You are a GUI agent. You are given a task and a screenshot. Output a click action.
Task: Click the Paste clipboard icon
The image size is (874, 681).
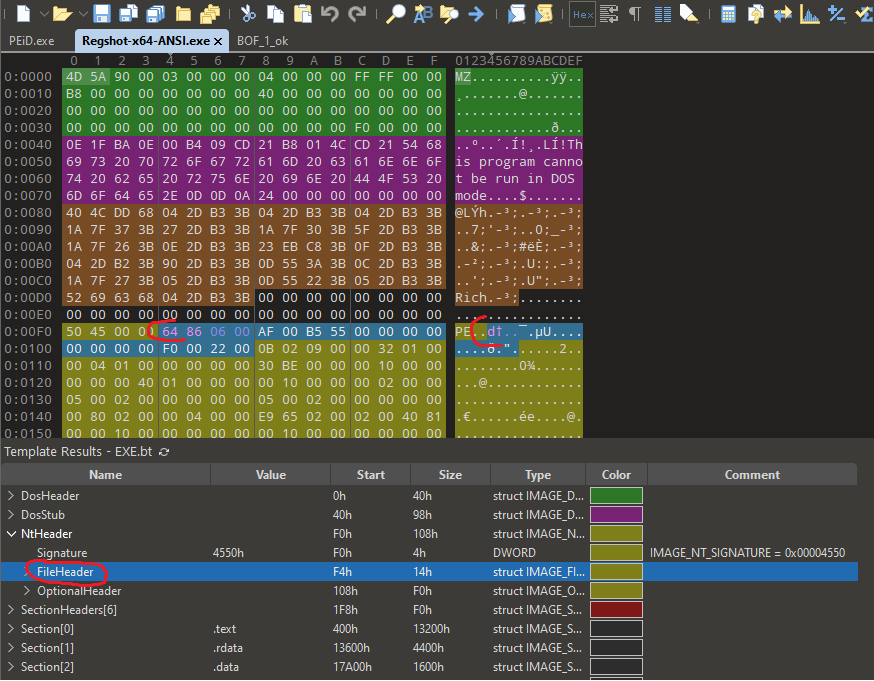tap(303, 13)
